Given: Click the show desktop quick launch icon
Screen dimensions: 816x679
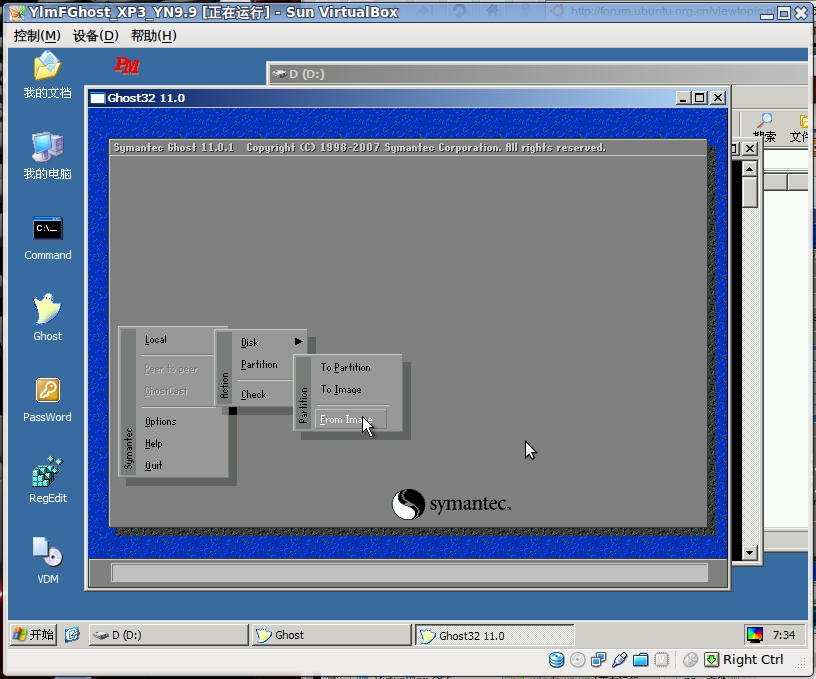Looking at the screenshot, I should pos(72,634).
